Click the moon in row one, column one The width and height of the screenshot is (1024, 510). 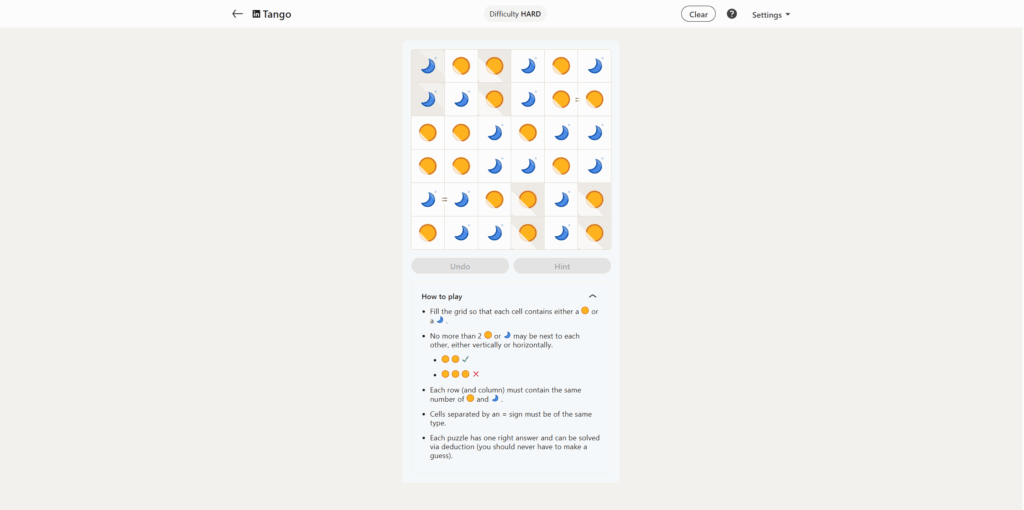[428, 66]
